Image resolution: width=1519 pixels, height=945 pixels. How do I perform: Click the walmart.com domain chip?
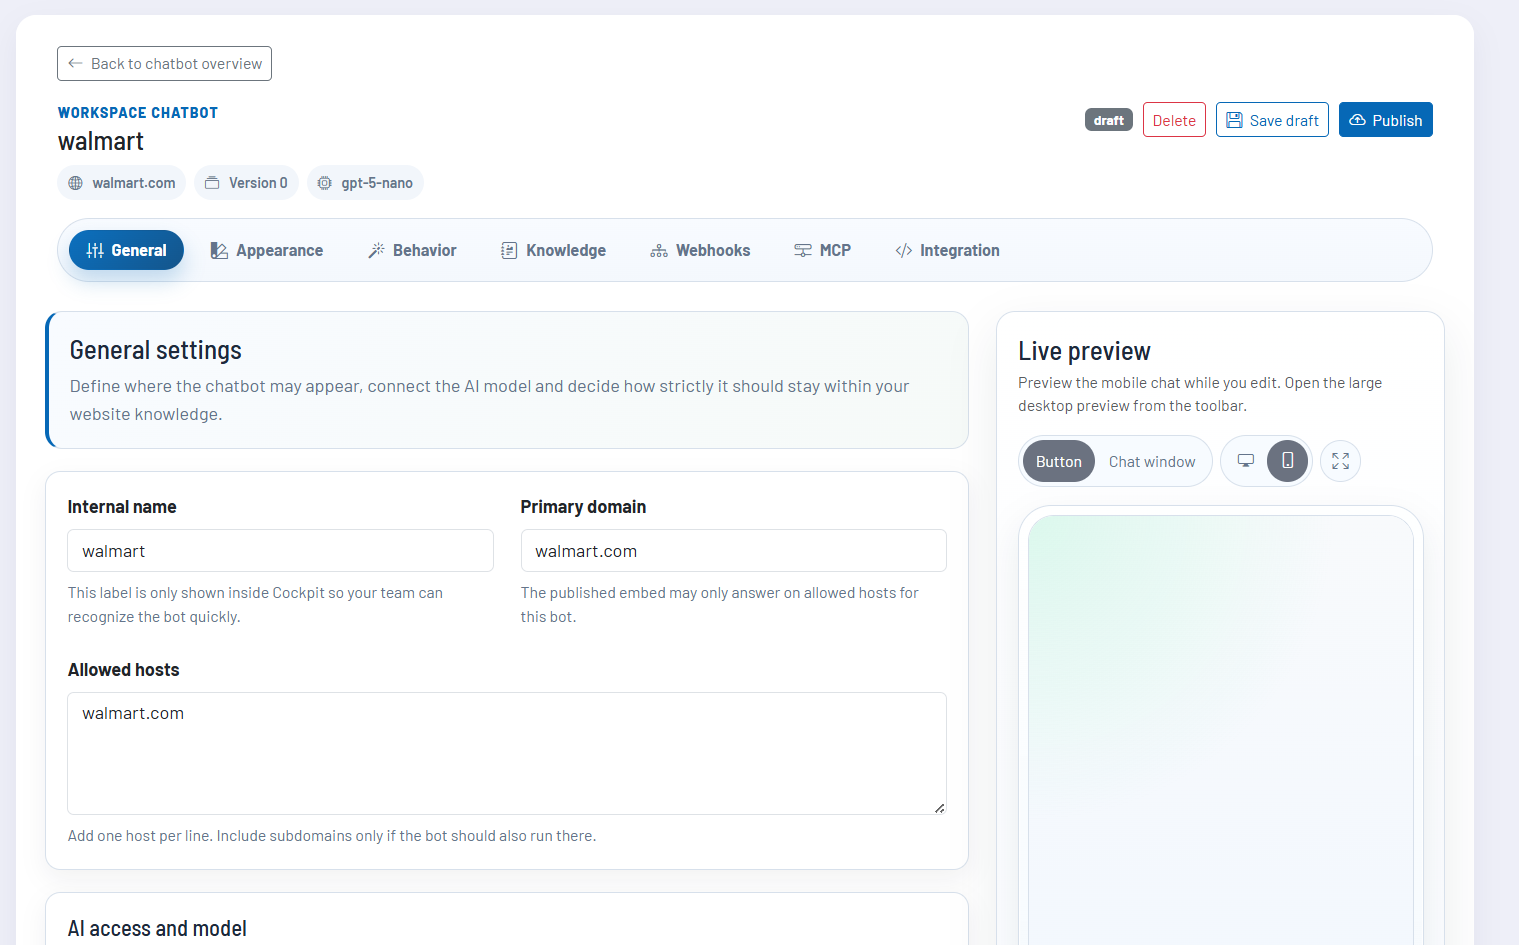pyautogui.click(x=122, y=183)
